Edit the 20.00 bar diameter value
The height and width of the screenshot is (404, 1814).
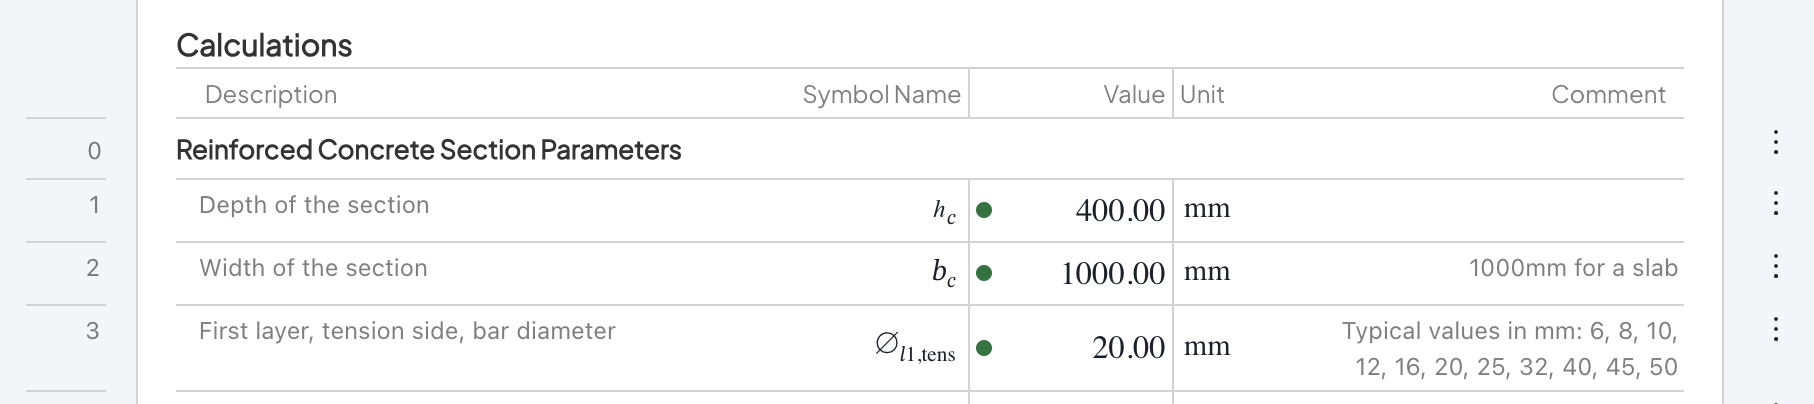1128,348
